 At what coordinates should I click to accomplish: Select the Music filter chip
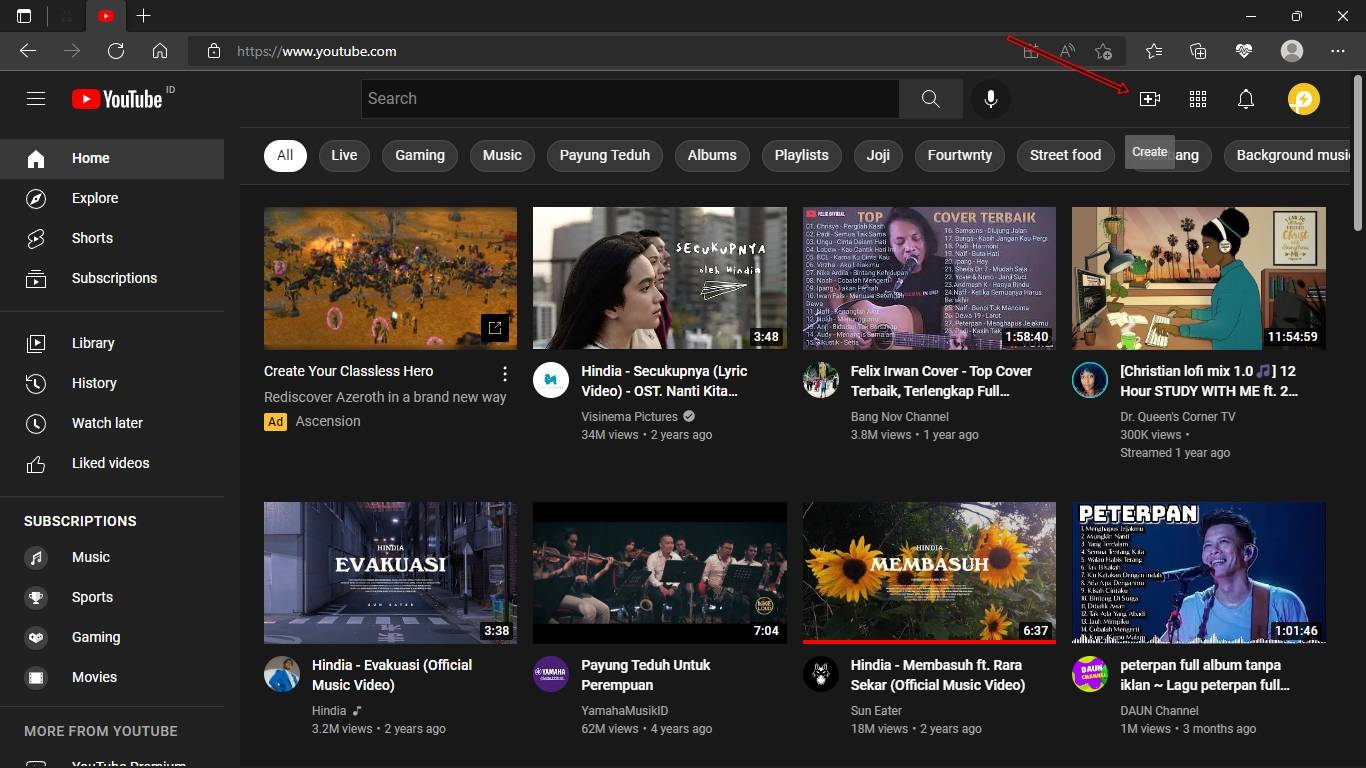coord(502,155)
